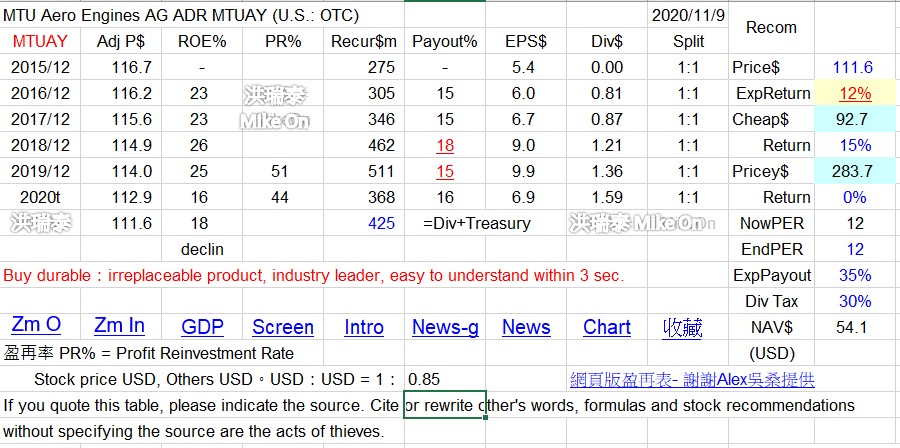Click the 收藏 bookmark link
The height and width of the screenshot is (448, 900).
pyautogui.click(x=683, y=327)
